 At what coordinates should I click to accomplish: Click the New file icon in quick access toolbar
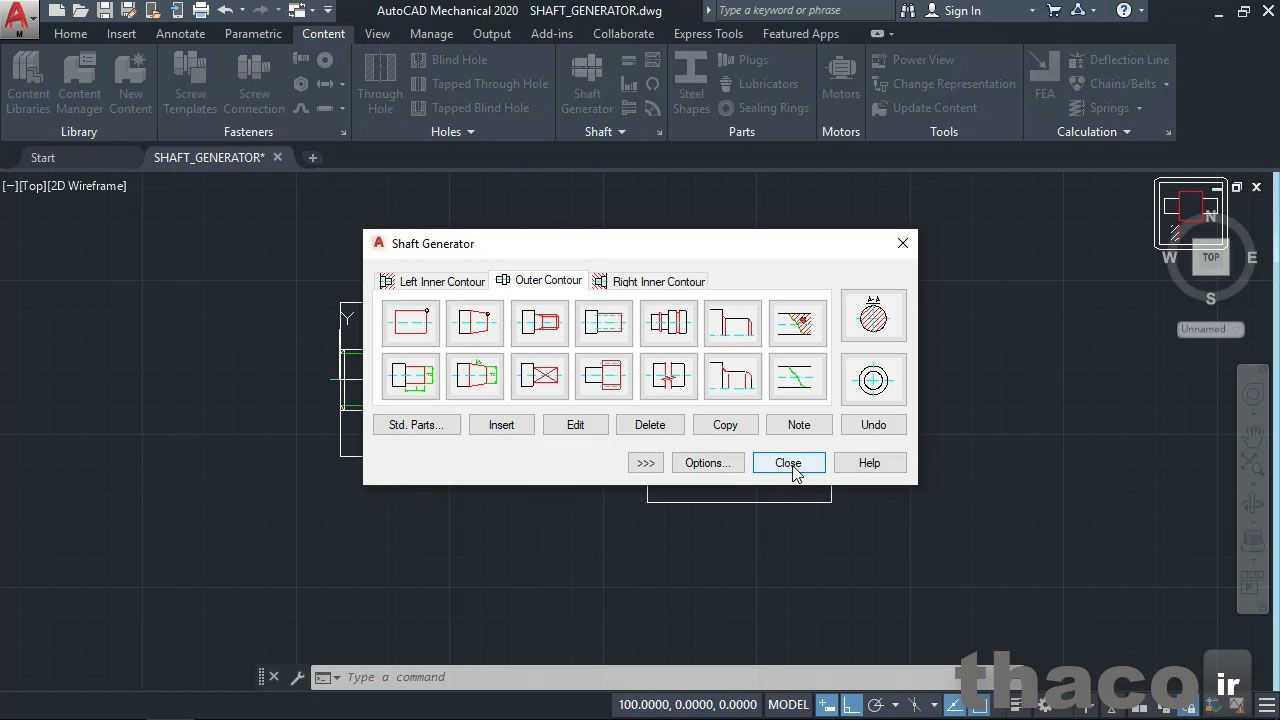[57, 11]
